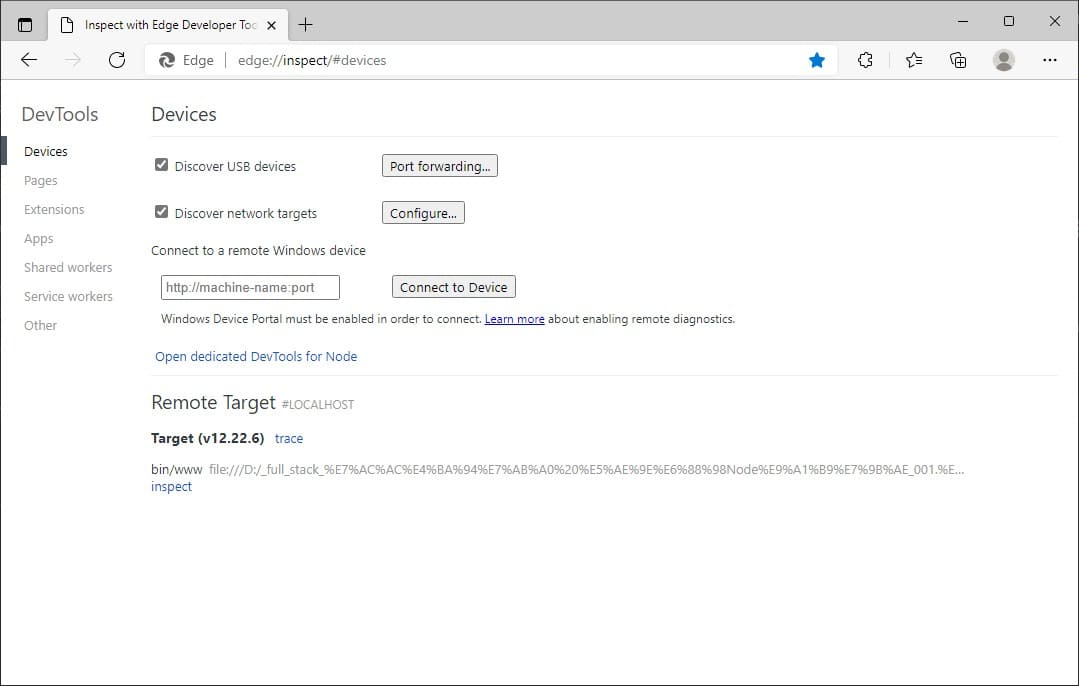Switch to Pages in DevTools sidebar
Screen dimensions: 1079x686
[41, 181]
